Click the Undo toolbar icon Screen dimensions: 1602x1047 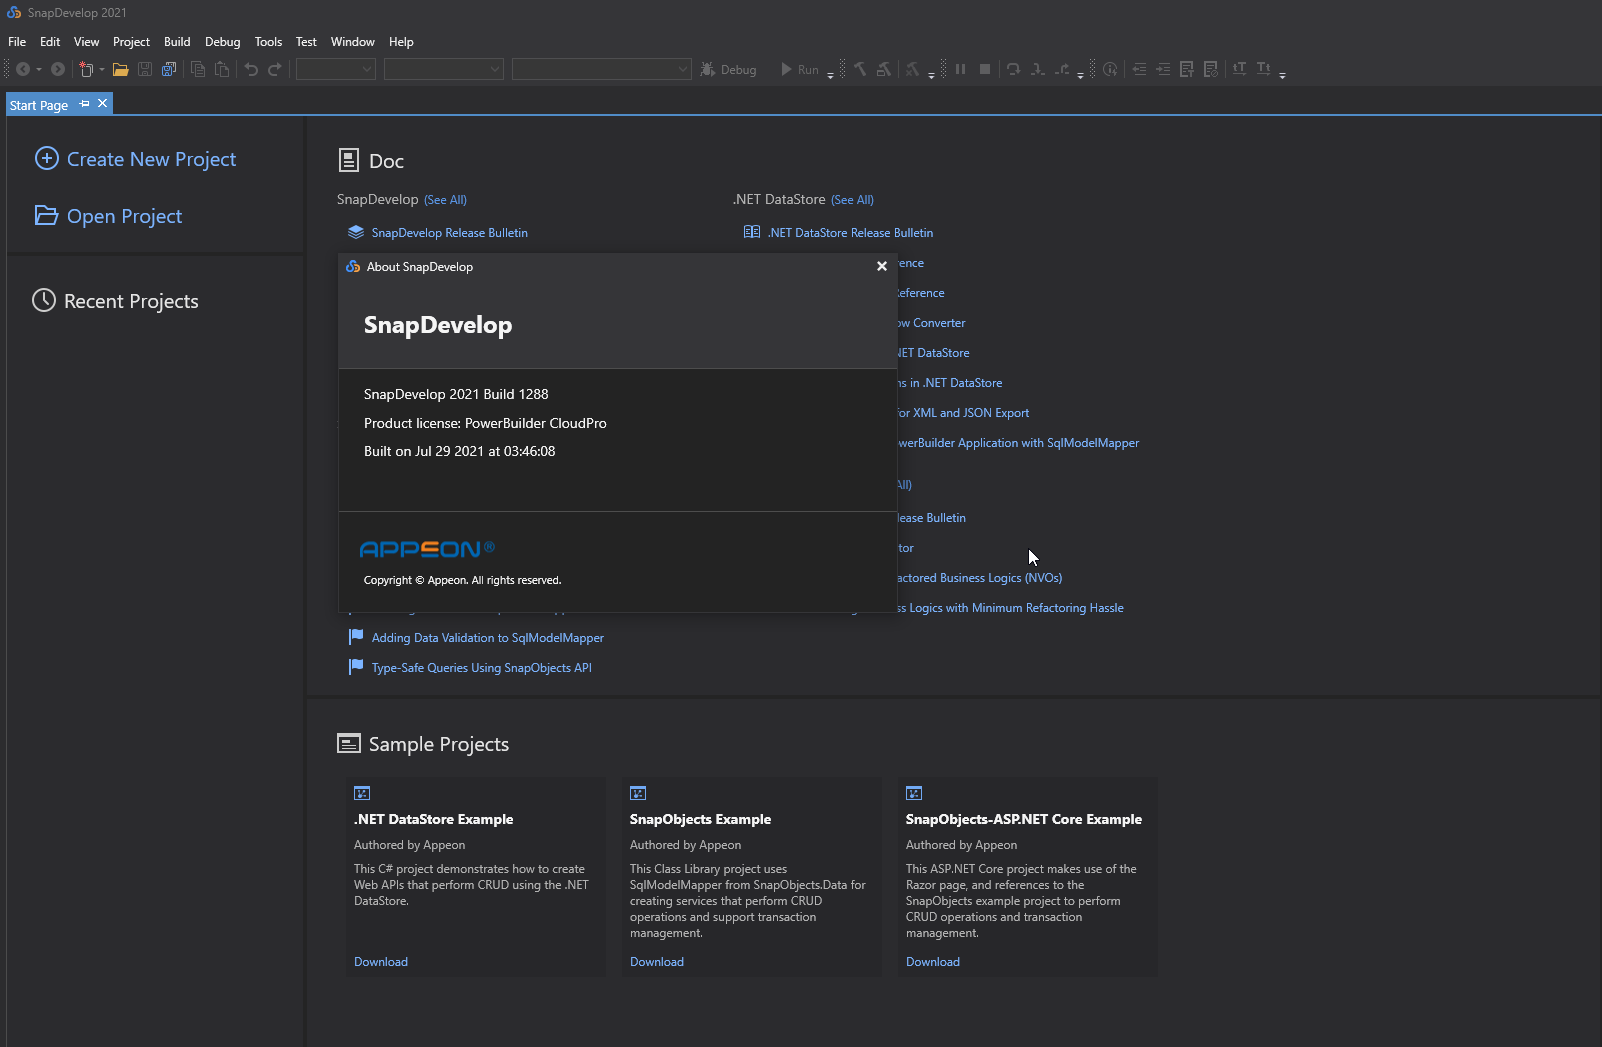pyautogui.click(x=251, y=69)
